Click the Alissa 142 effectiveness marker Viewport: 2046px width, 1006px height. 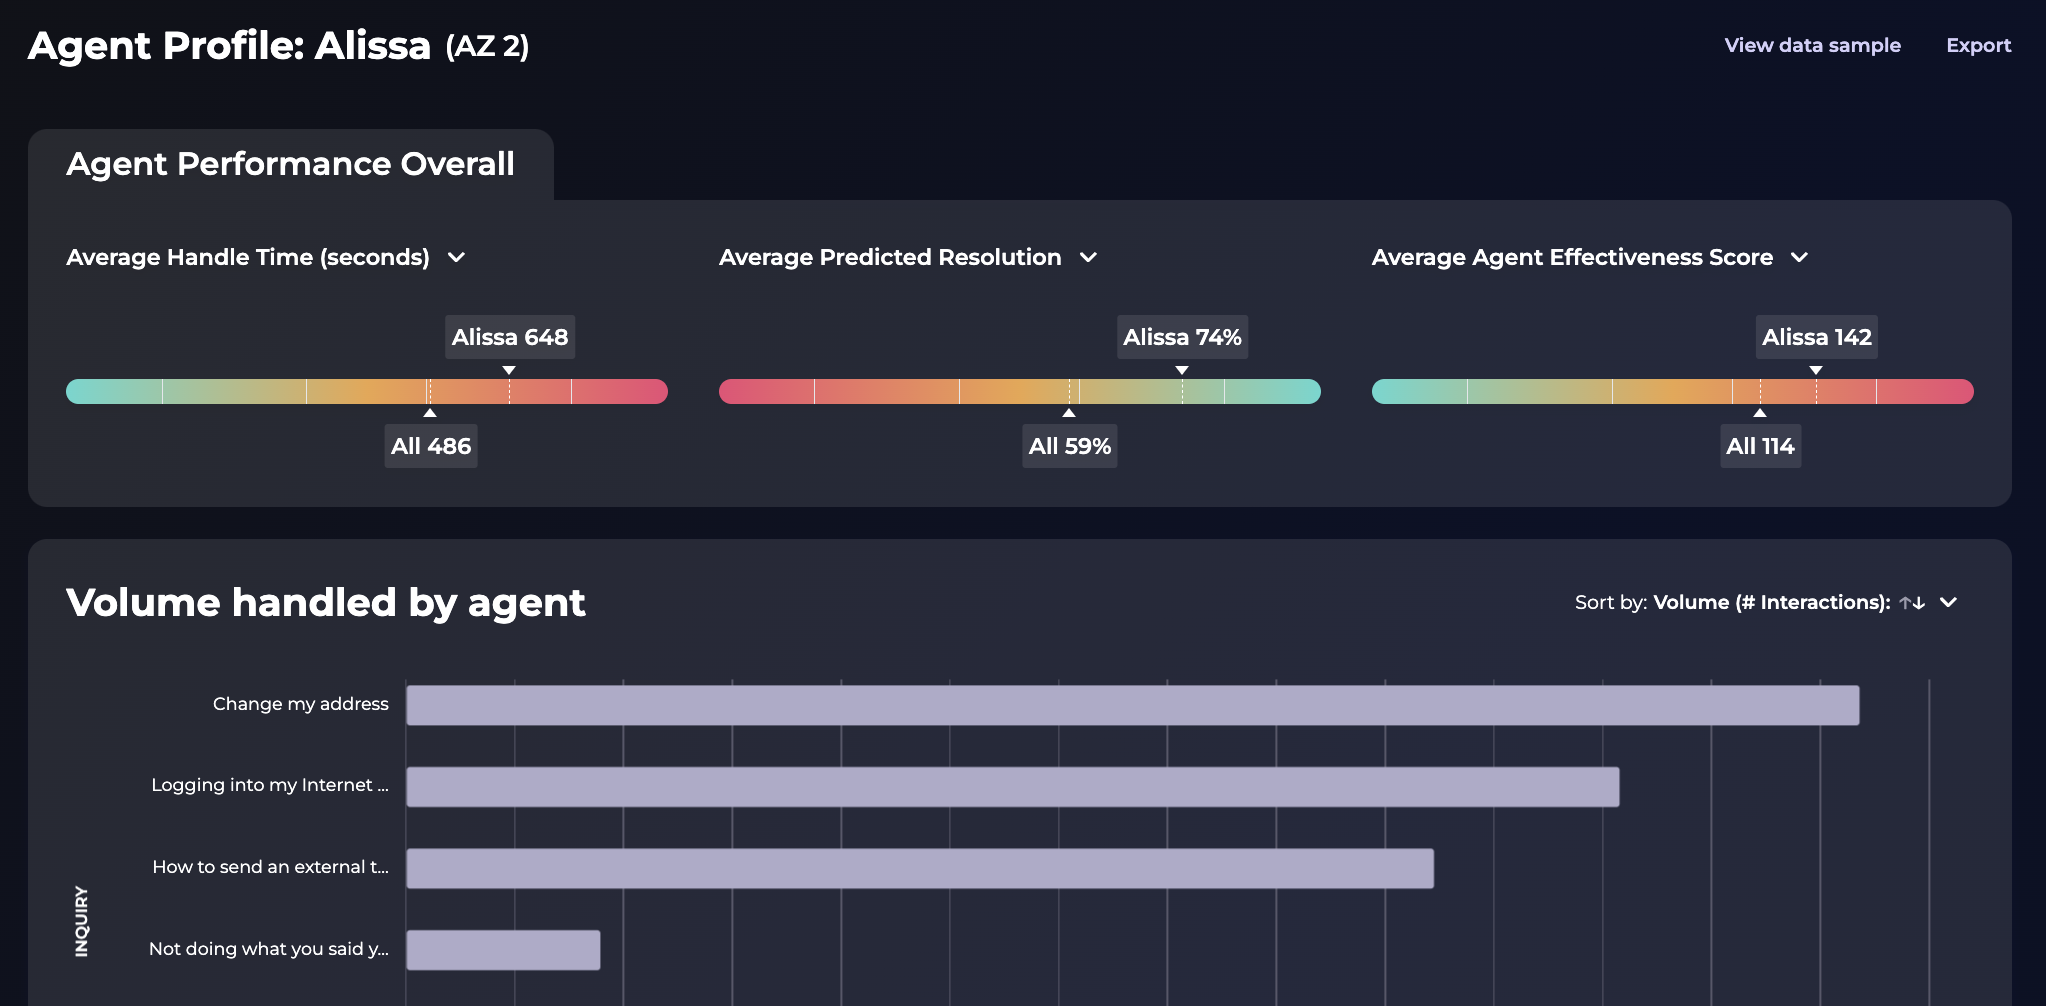point(1816,337)
